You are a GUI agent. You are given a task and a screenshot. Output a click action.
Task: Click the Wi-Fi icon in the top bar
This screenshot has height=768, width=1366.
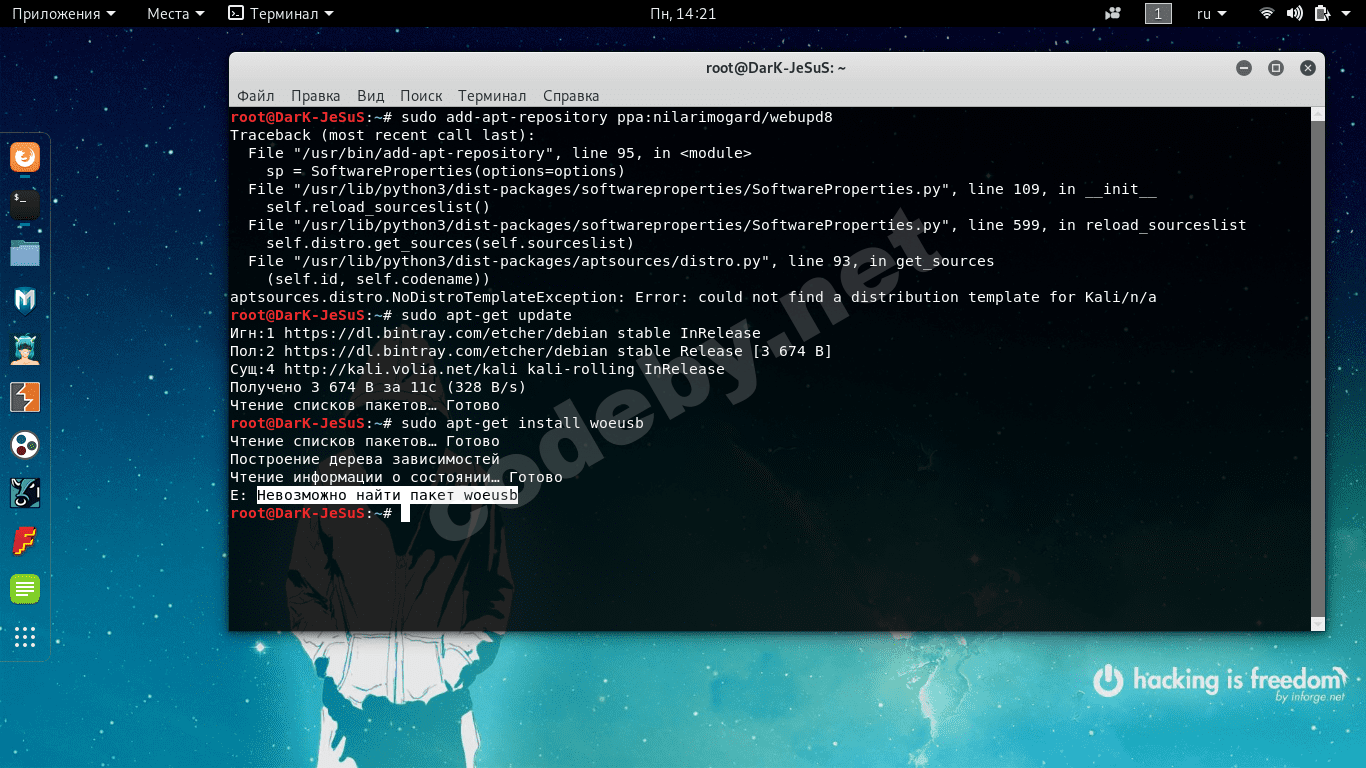point(1267,14)
